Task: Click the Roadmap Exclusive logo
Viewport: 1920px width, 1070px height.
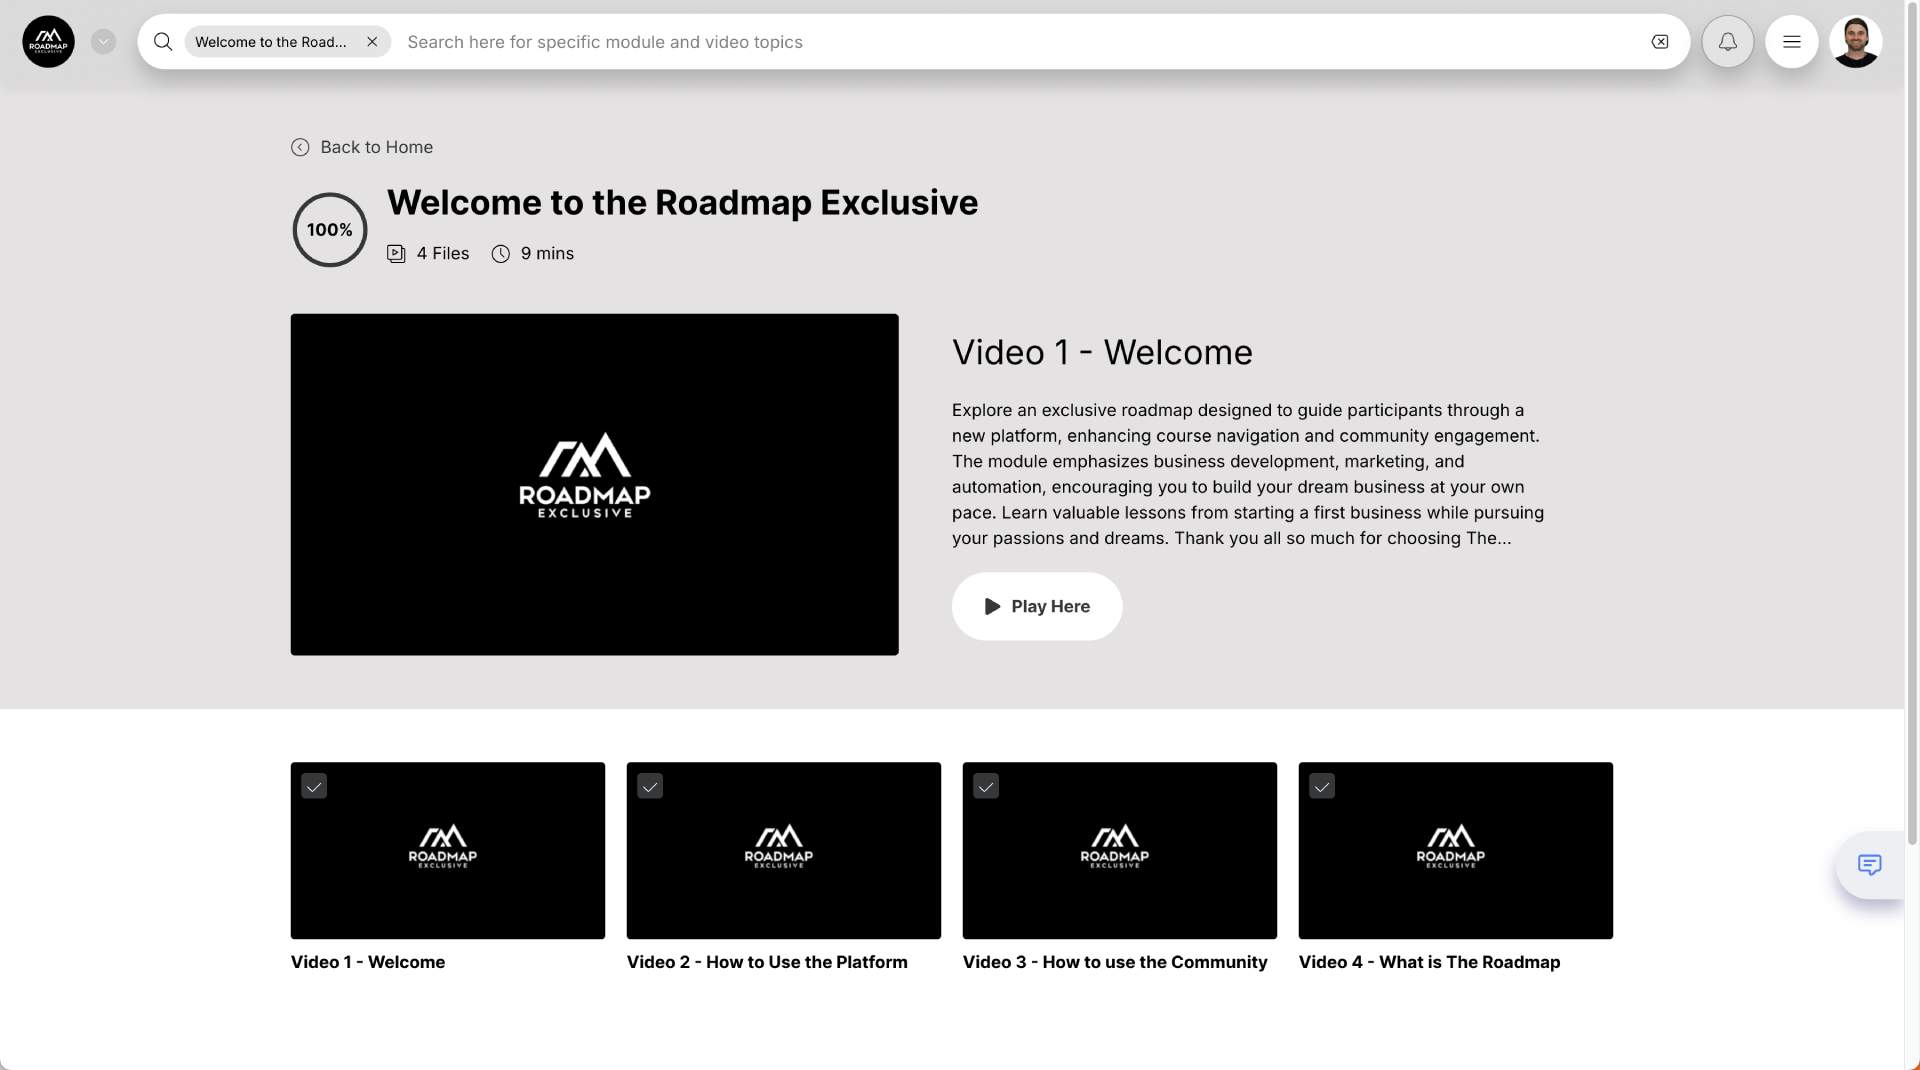Action: [x=47, y=41]
